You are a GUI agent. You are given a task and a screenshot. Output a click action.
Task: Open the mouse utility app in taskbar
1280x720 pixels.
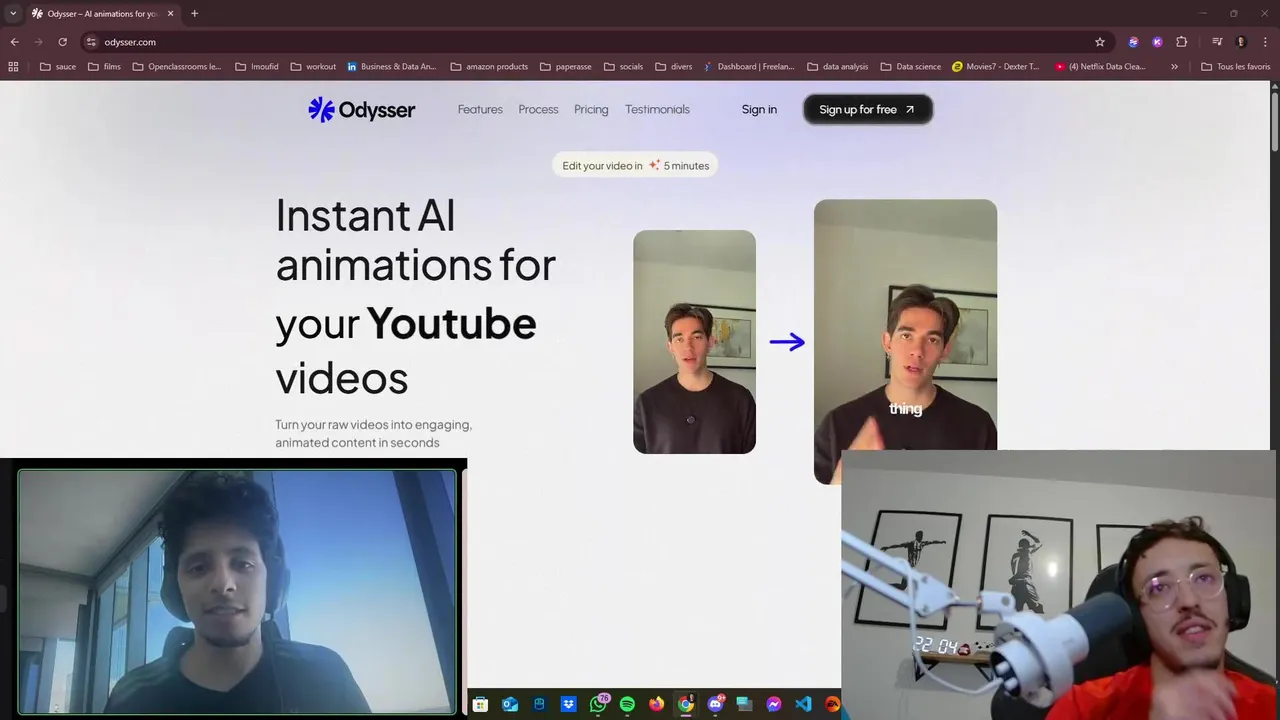pos(539,704)
